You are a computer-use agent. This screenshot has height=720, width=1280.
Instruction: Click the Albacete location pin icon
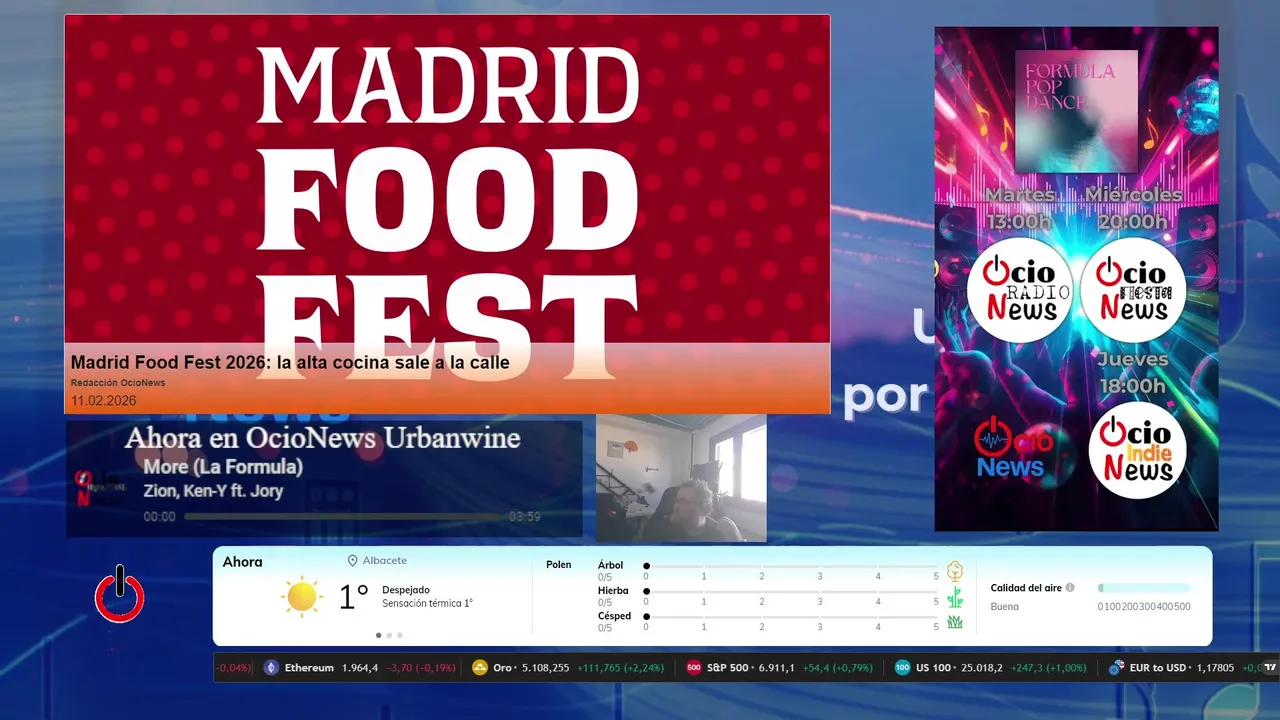click(x=352, y=561)
